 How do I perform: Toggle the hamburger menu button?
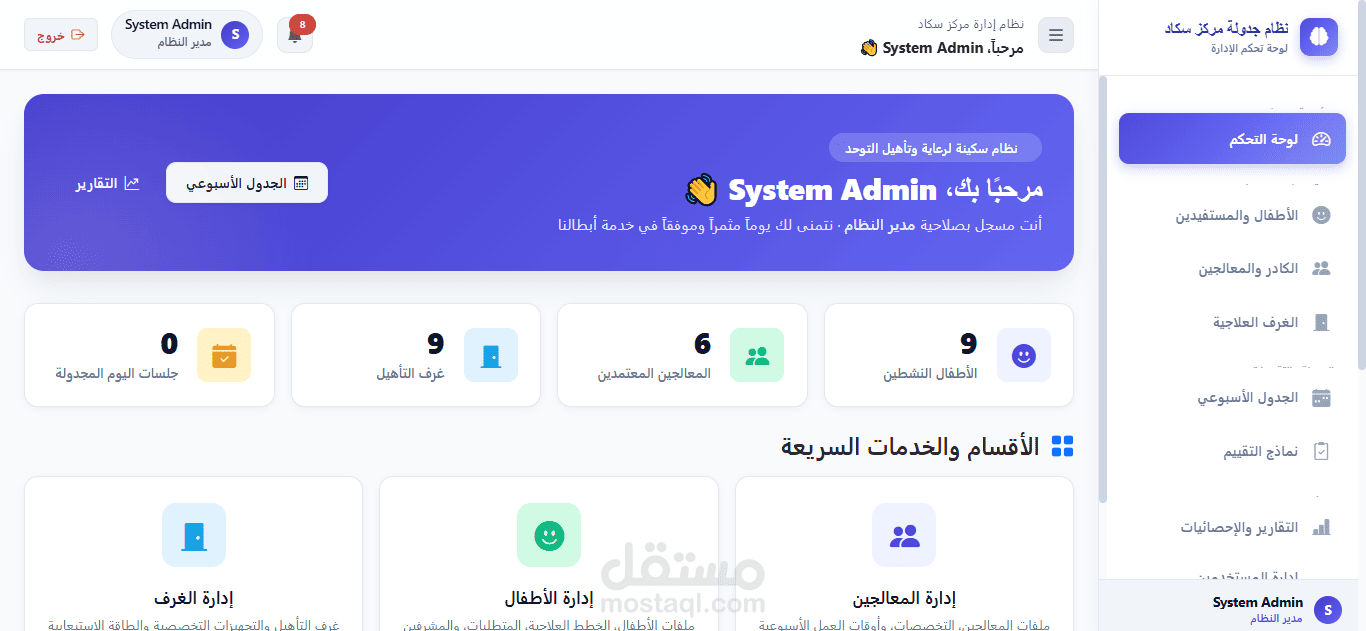1056,36
